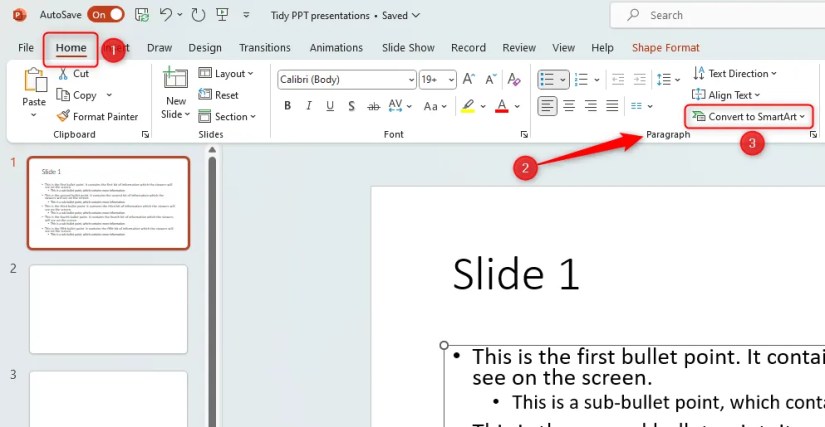Start presentation from beginning icon
825x427 pixels.
222,15
